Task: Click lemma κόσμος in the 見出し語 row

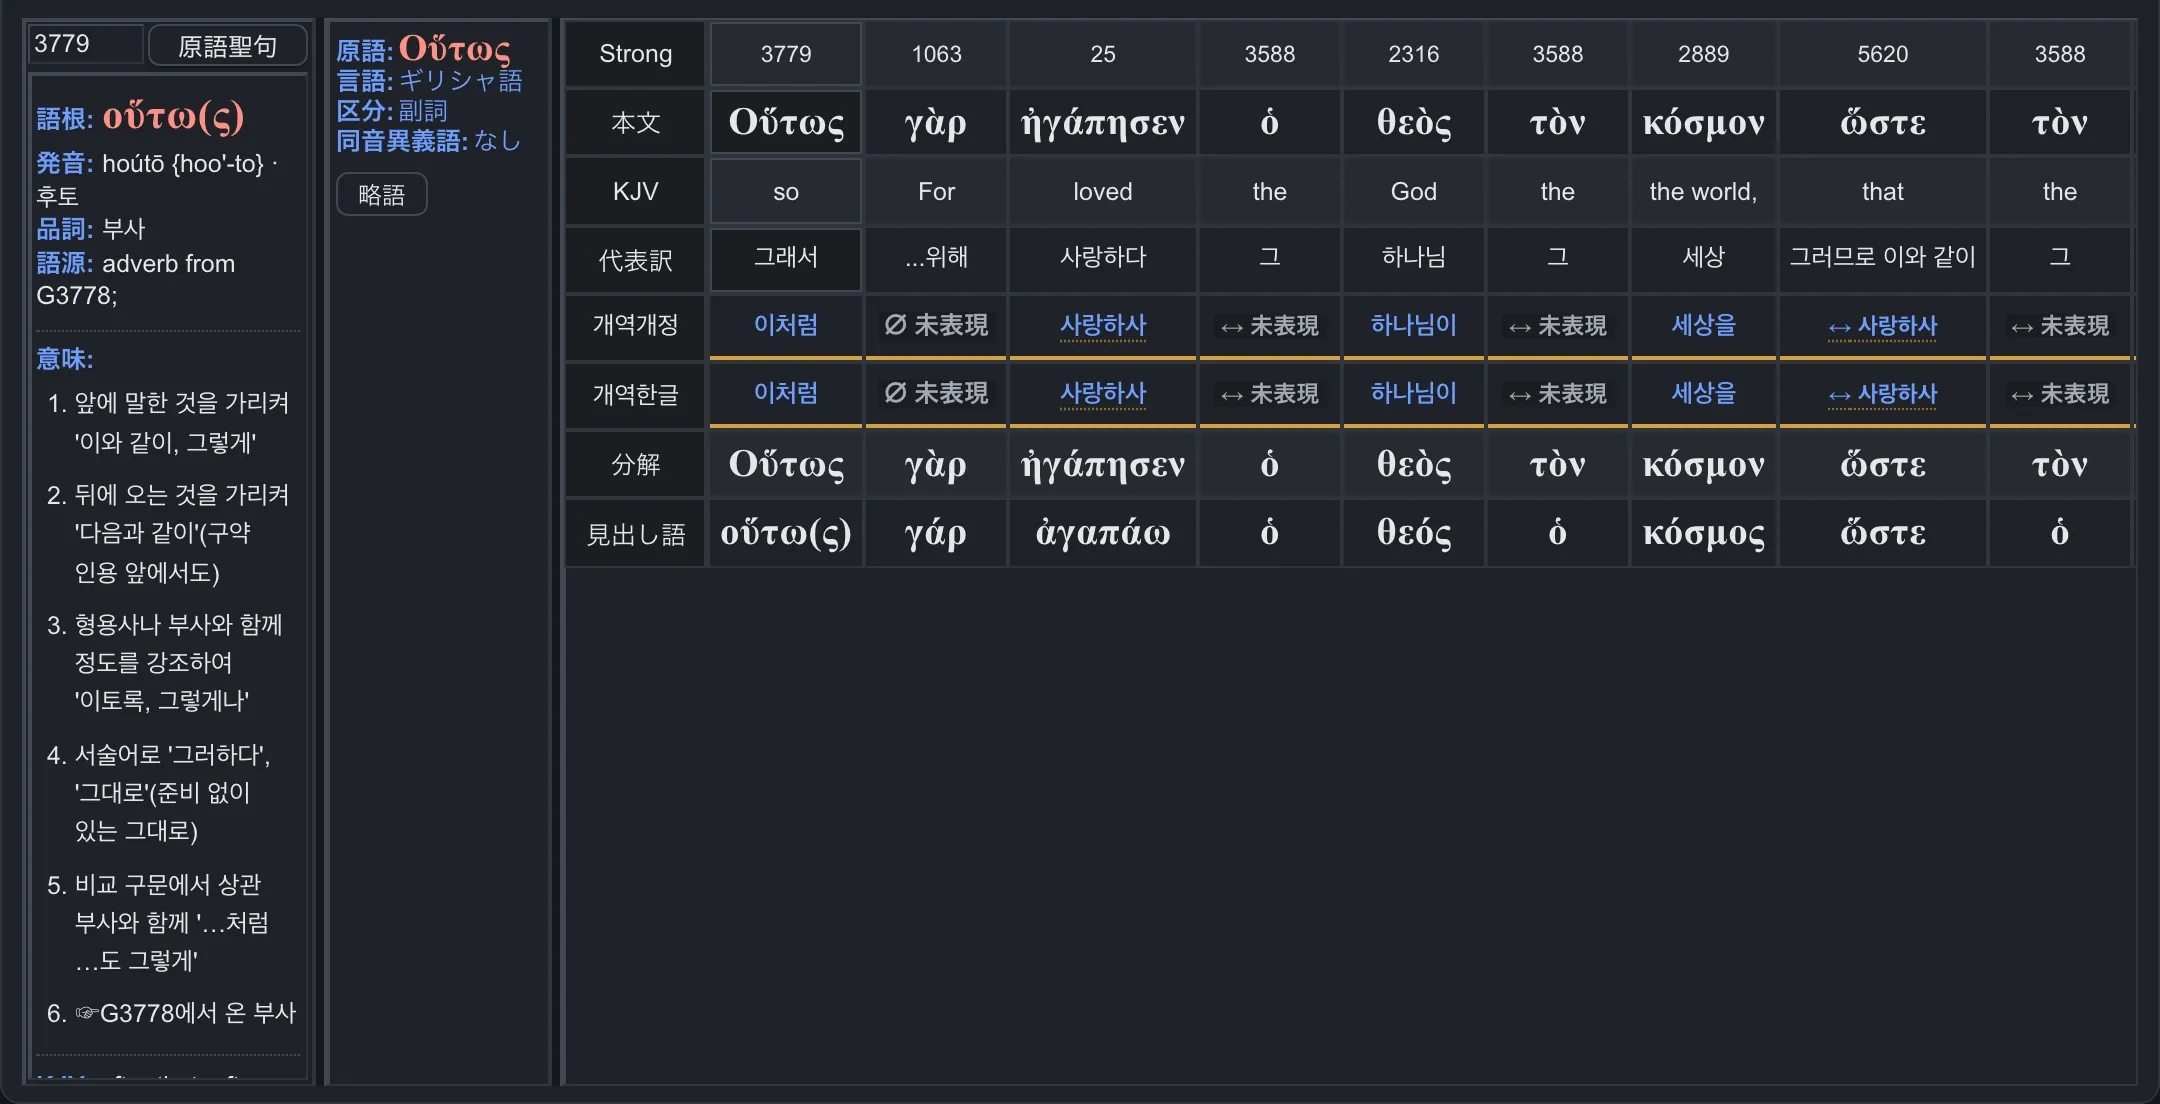Action: click(1704, 533)
